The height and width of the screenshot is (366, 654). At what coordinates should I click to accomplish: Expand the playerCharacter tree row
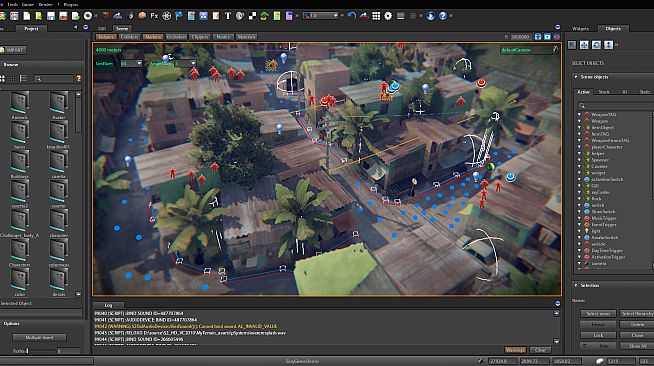pyautogui.click(x=579, y=147)
